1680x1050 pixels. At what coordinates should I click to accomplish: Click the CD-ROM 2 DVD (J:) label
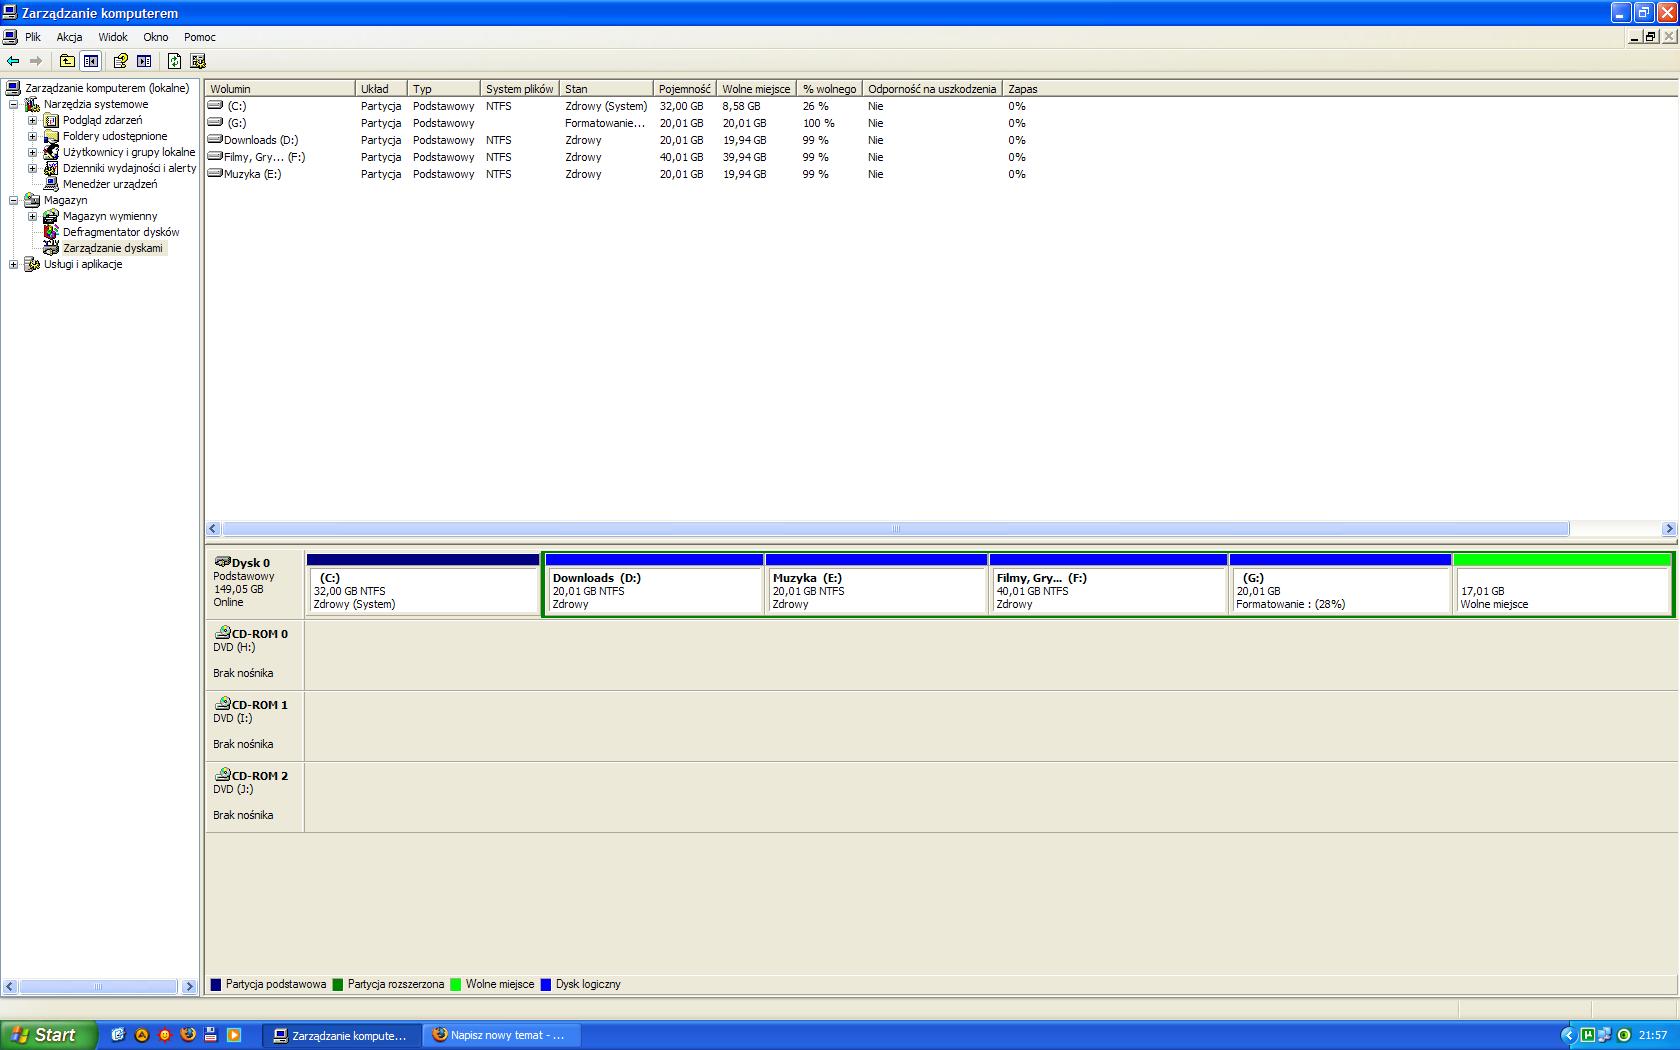[x=255, y=796]
